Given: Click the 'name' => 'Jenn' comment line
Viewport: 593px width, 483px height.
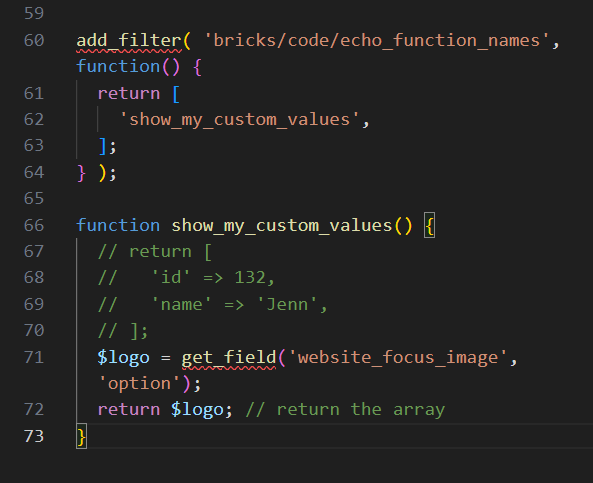Looking at the screenshot, I should [x=213, y=304].
